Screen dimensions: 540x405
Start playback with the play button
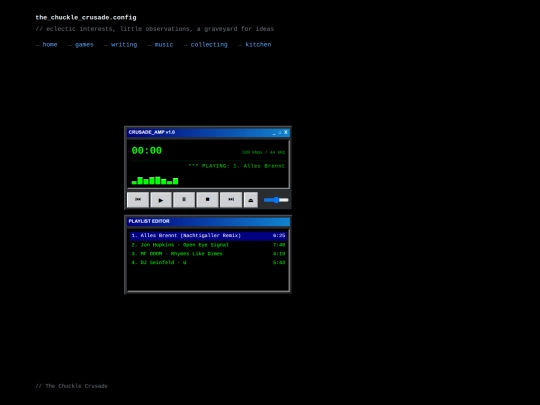click(161, 200)
